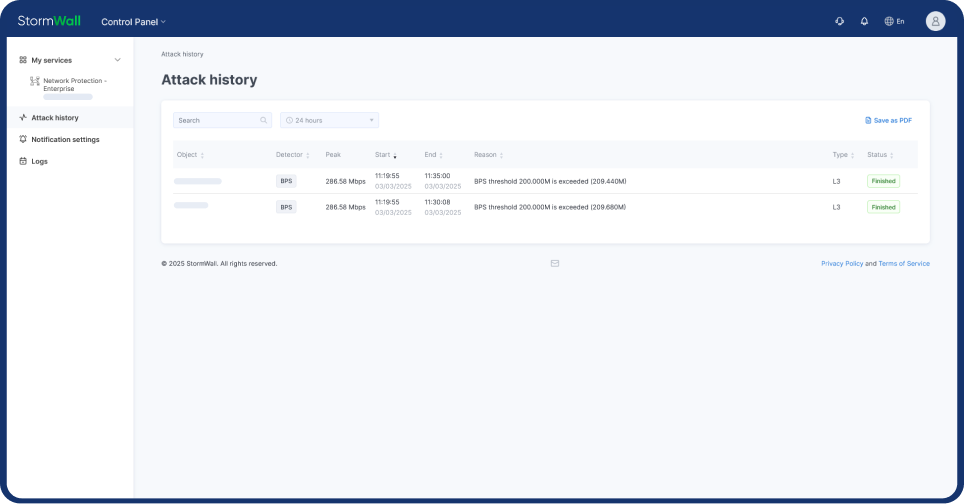Open the En language selector
Viewport: 964px width, 504px height.
pos(894,21)
